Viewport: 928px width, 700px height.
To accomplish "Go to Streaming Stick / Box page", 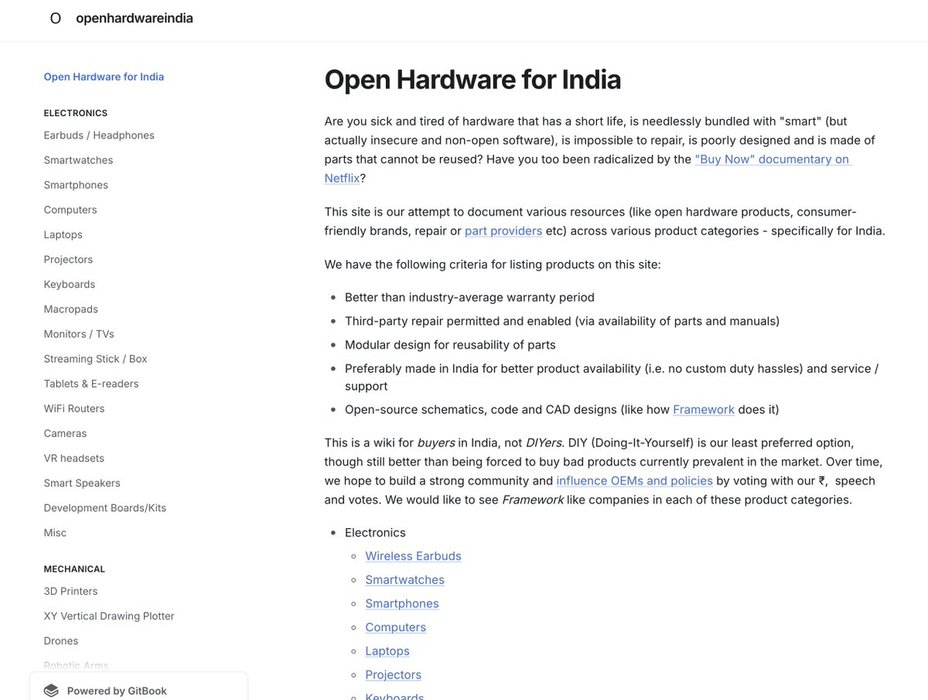I will [95, 359].
